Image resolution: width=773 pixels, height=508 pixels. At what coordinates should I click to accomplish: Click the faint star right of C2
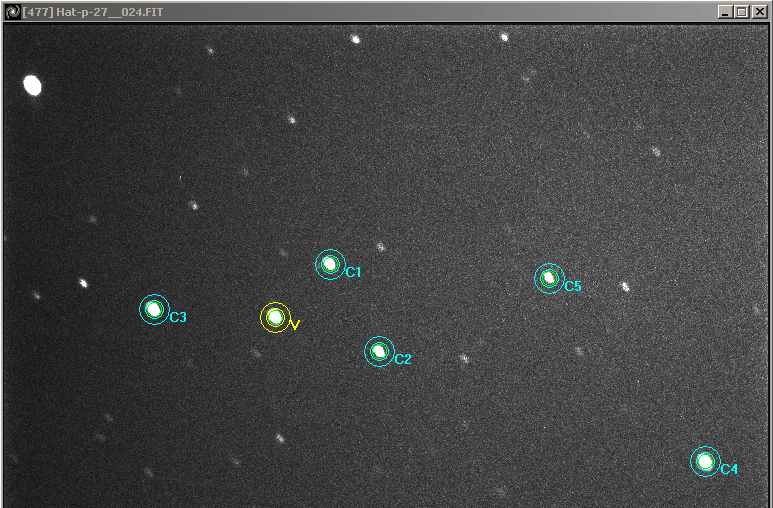[464, 357]
